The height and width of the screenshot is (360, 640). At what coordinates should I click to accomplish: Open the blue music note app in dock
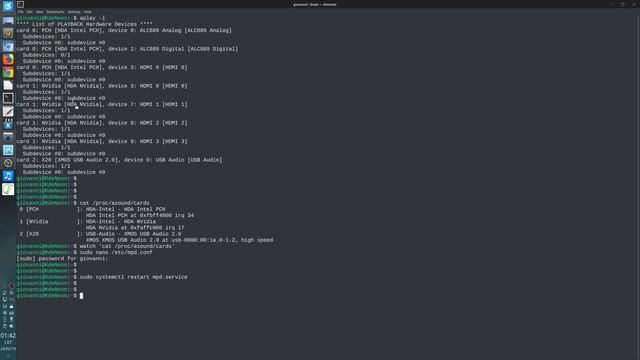click(x=8, y=176)
